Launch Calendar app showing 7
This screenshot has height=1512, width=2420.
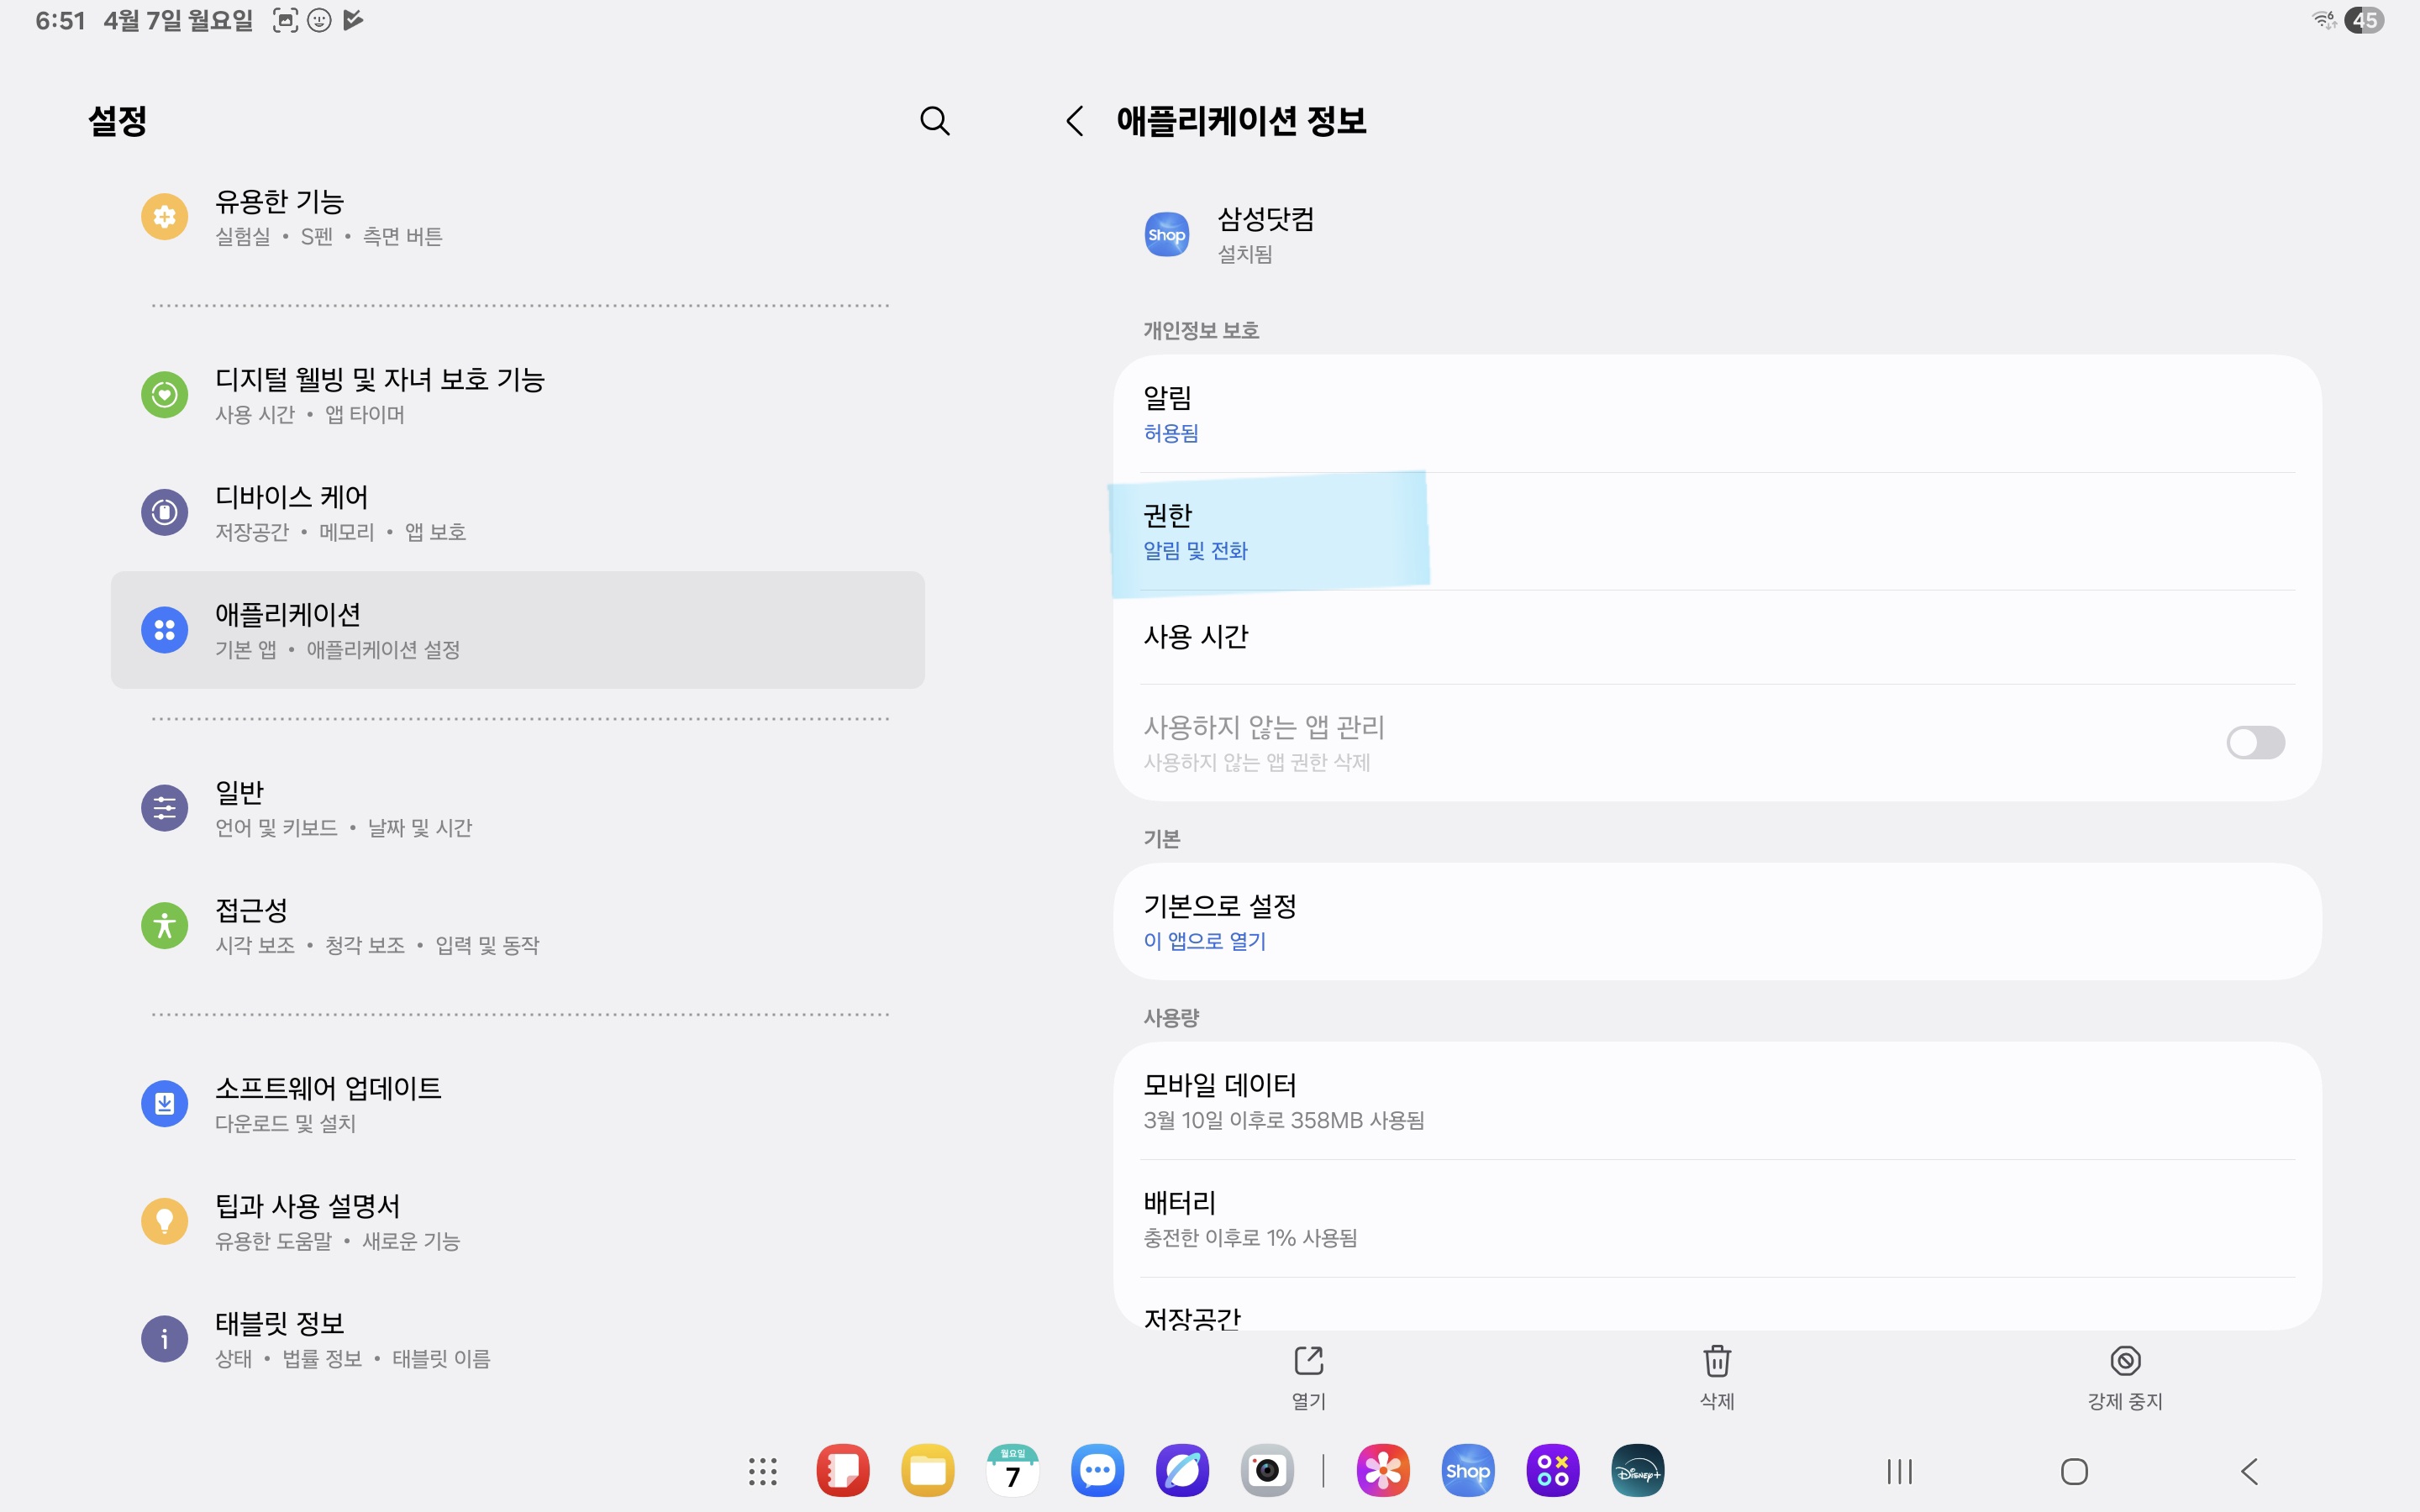point(1012,1471)
